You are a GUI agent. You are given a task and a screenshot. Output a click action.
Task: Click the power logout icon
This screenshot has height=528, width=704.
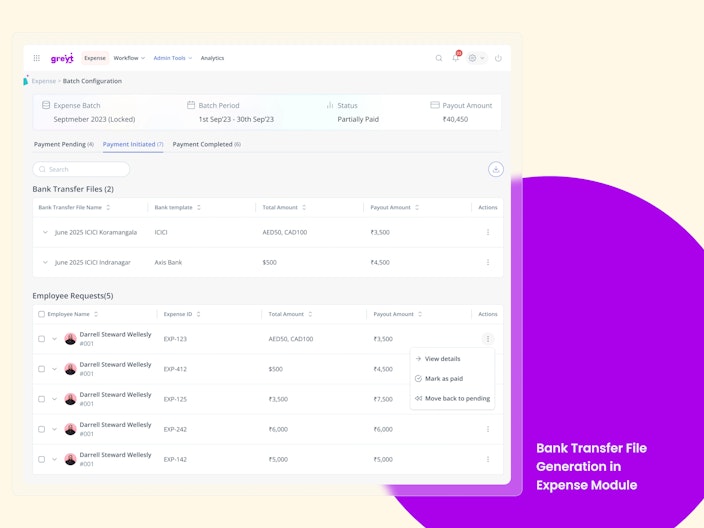[498, 58]
